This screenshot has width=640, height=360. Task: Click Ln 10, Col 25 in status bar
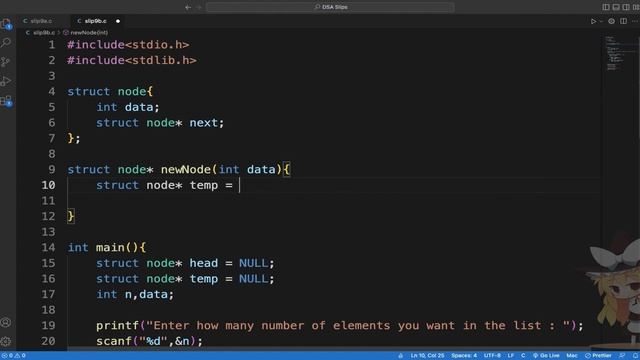pos(427,356)
